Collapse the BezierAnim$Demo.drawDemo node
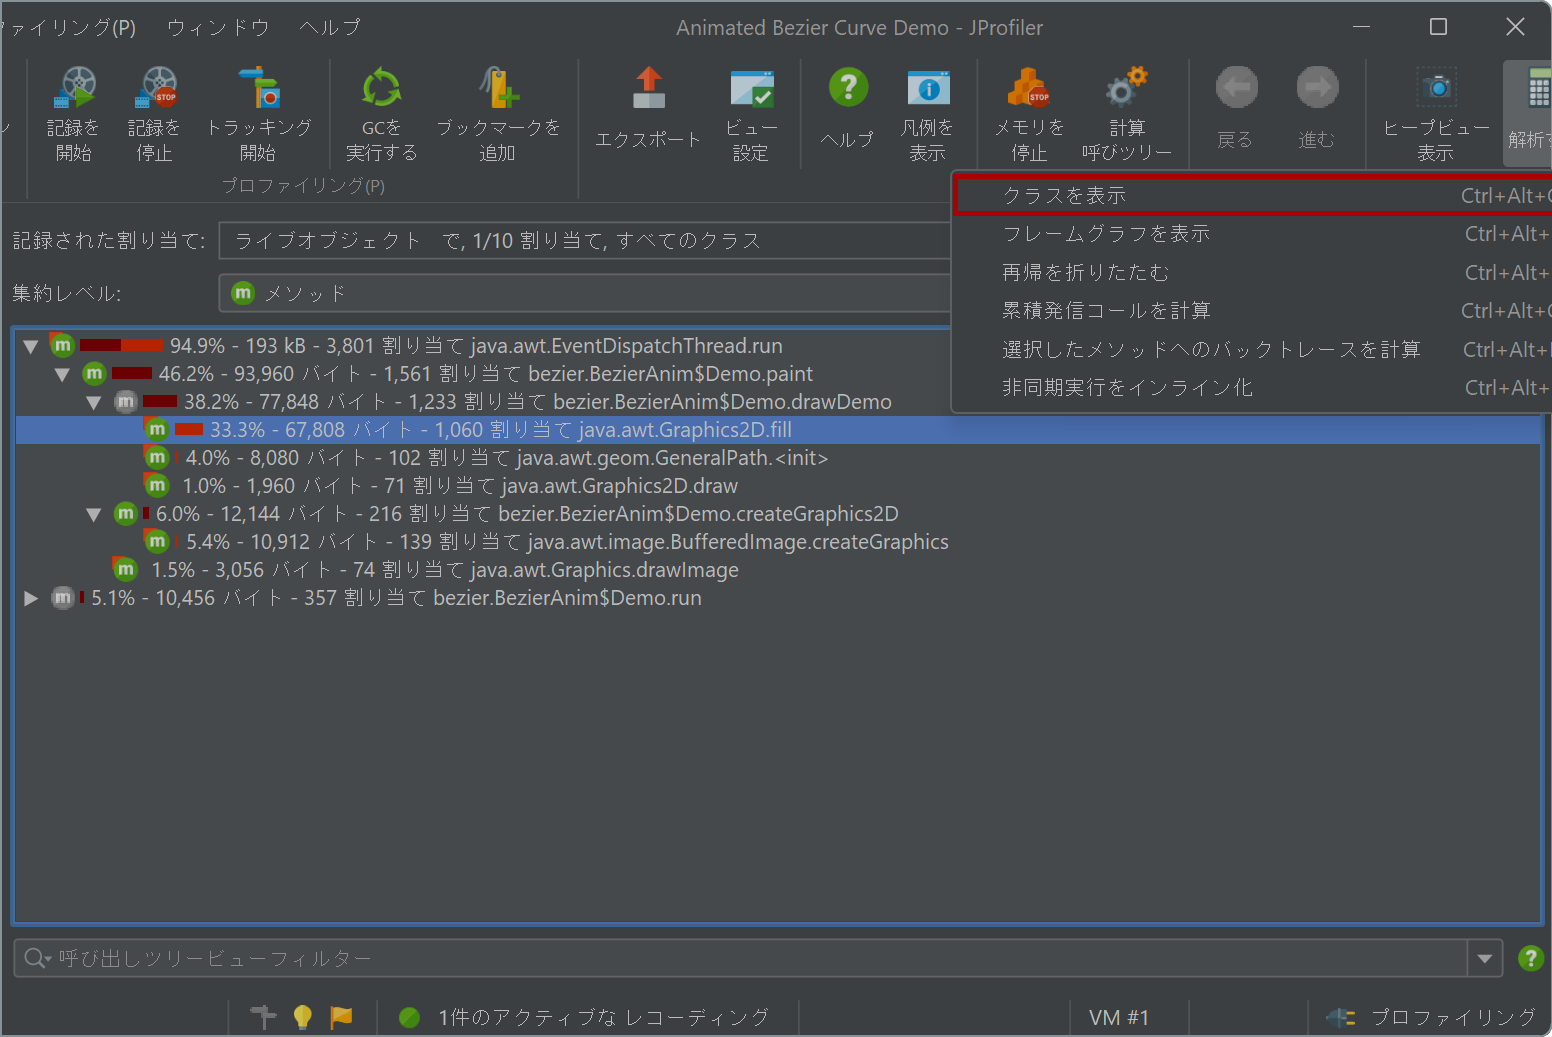This screenshot has width=1552, height=1037. pos(94,402)
